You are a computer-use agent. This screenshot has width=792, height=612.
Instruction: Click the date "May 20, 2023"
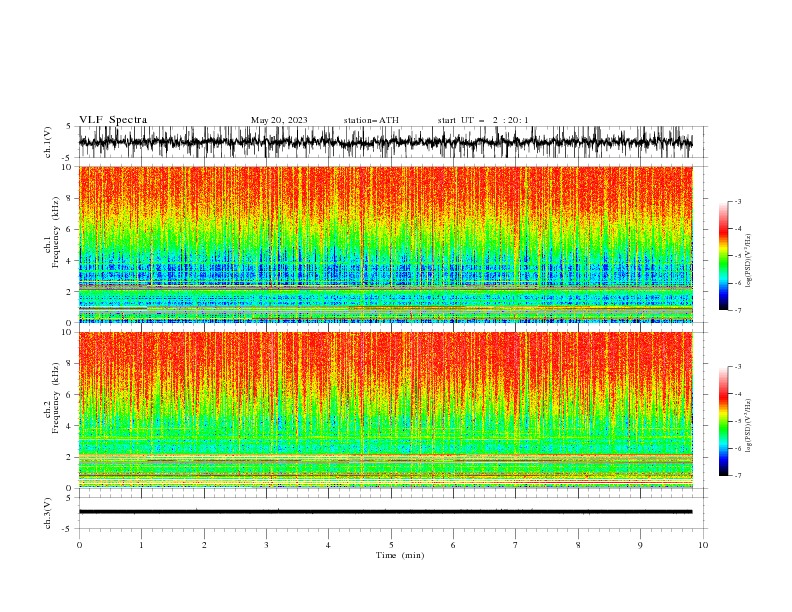[279, 120]
